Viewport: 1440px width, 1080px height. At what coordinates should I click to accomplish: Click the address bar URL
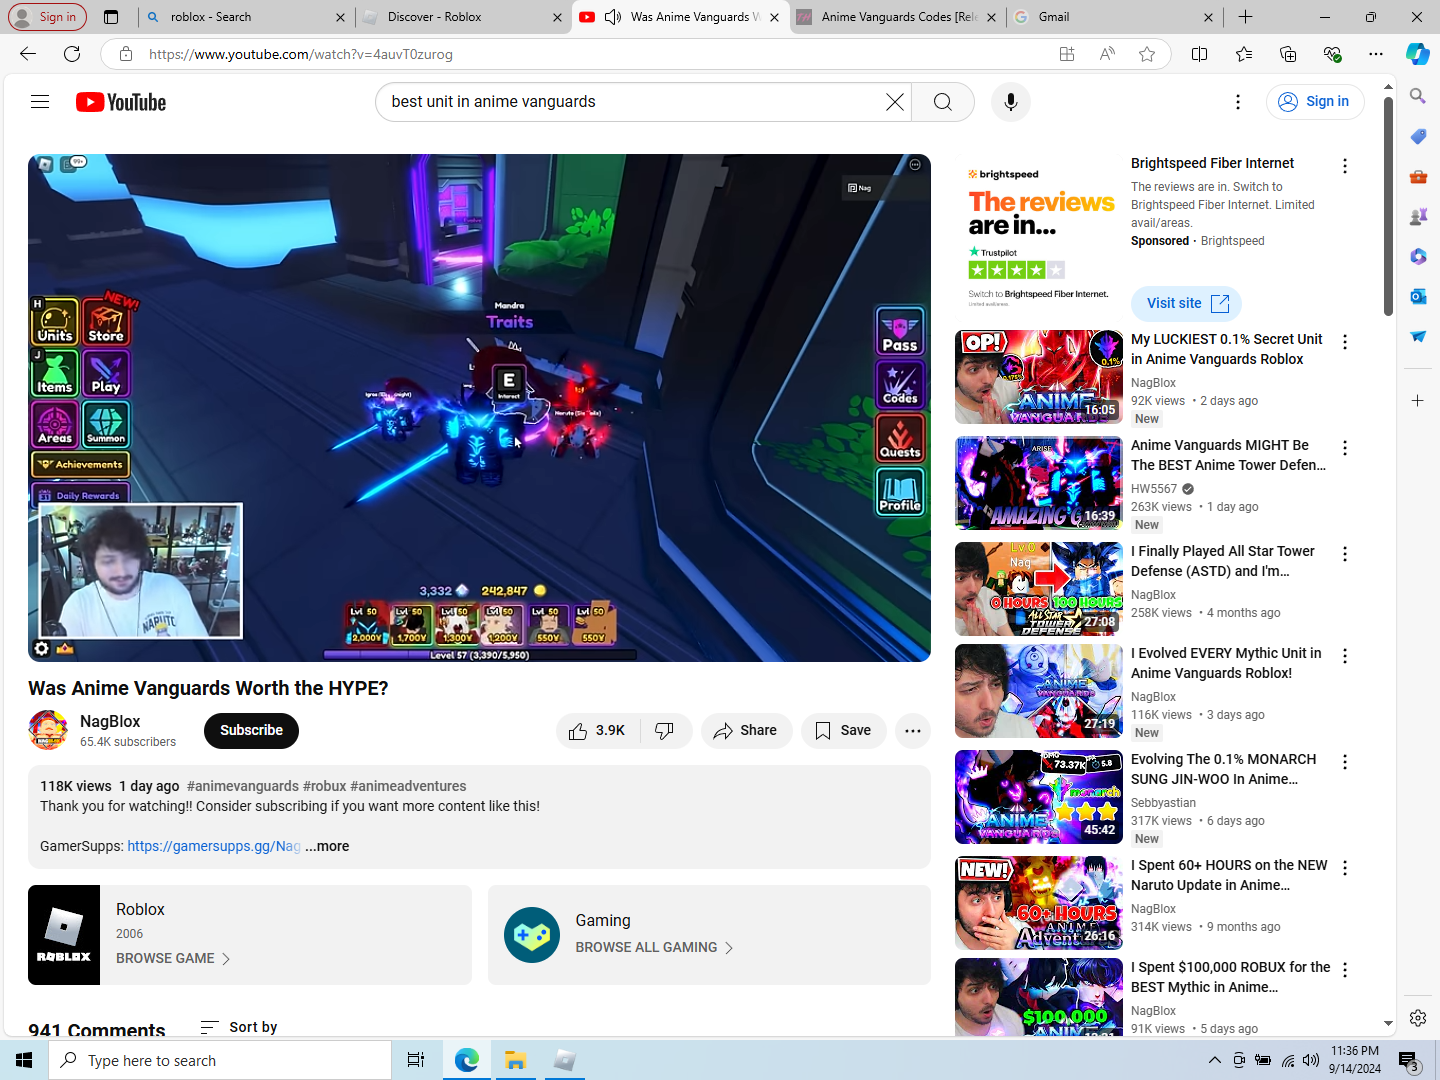click(x=301, y=54)
